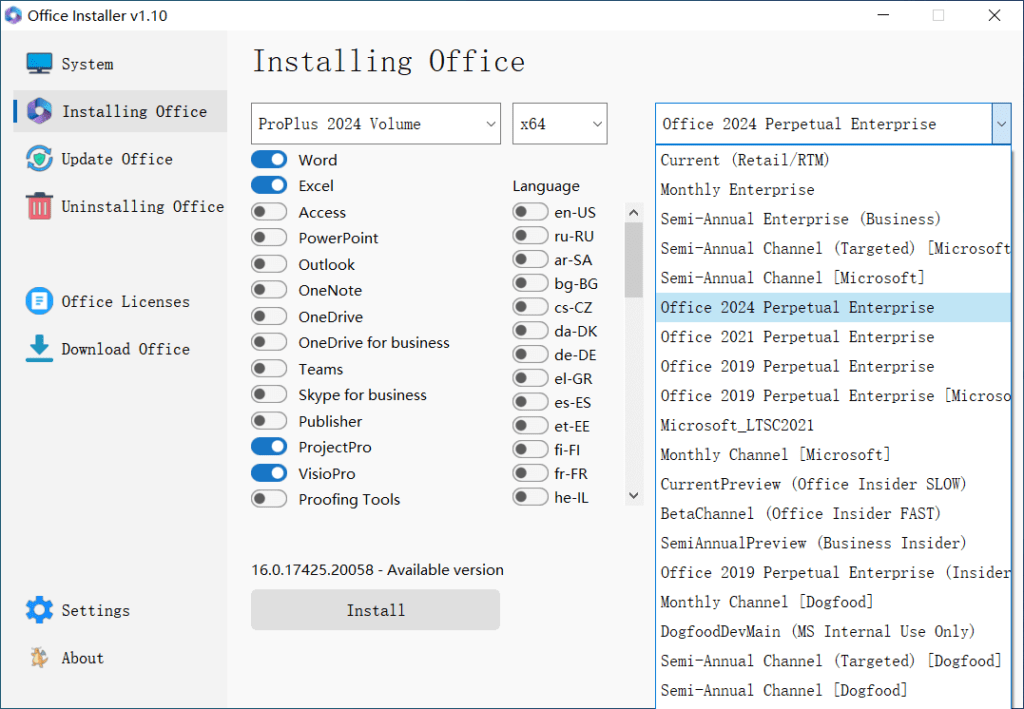Open the Settings page
The width and height of the screenshot is (1024, 709).
click(95, 610)
